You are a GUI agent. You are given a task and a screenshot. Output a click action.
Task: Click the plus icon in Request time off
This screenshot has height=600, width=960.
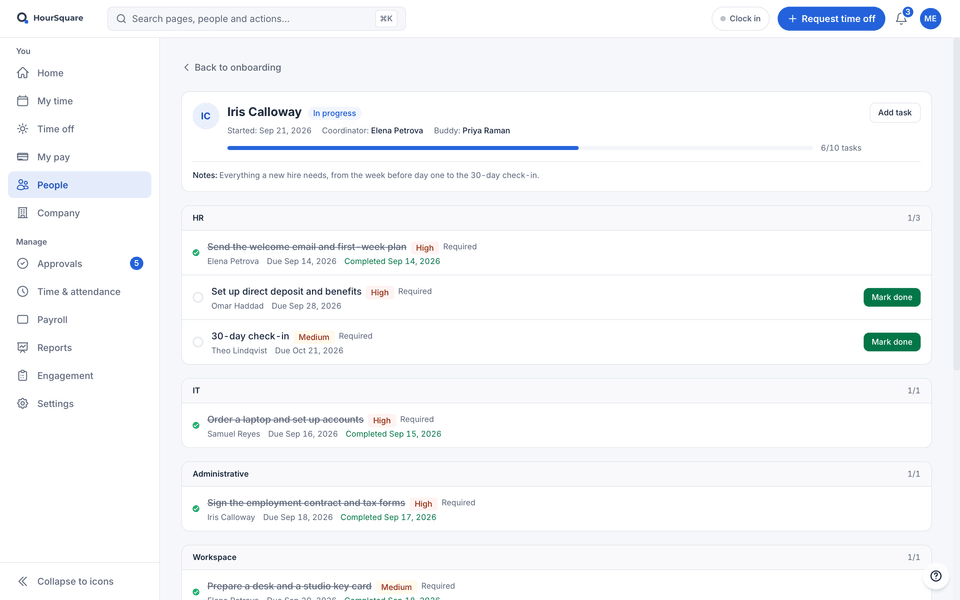[x=792, y=19]
